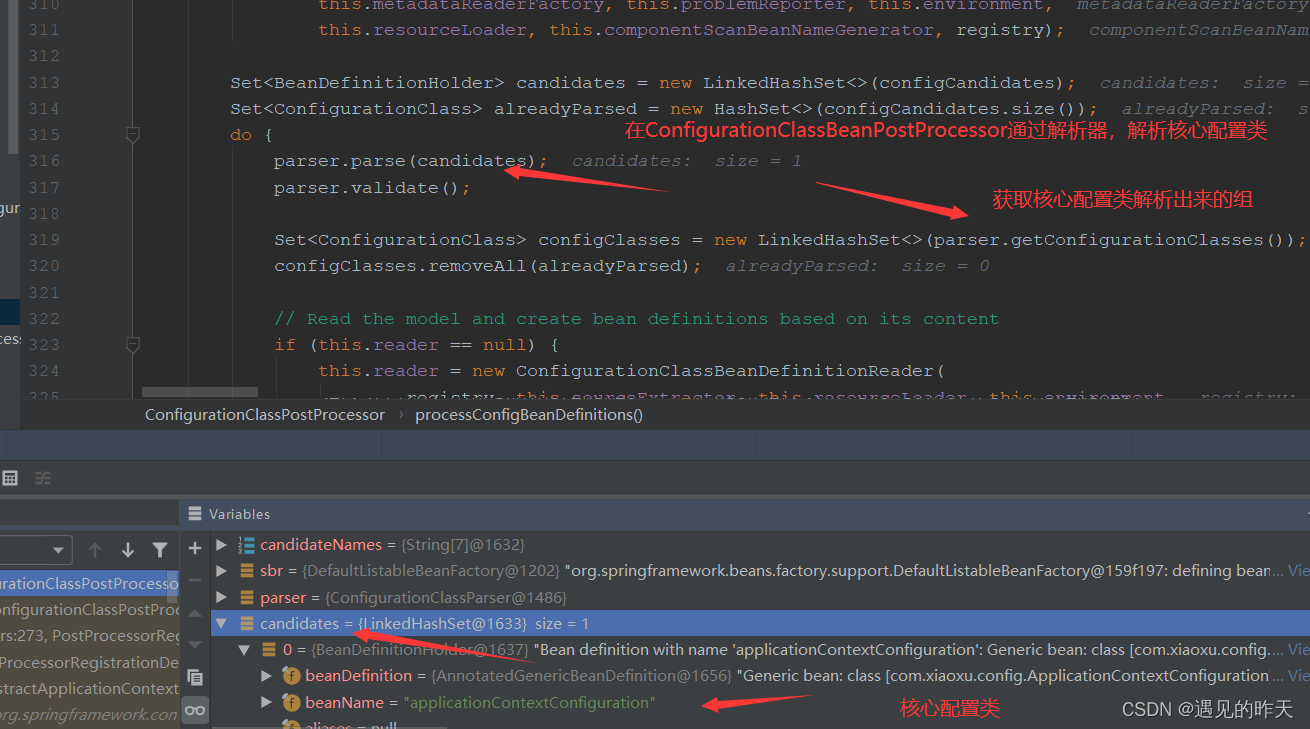1310x729 pixels.
Task: Click the Evaluate Expression calculator icon
Action: [9, 478]
